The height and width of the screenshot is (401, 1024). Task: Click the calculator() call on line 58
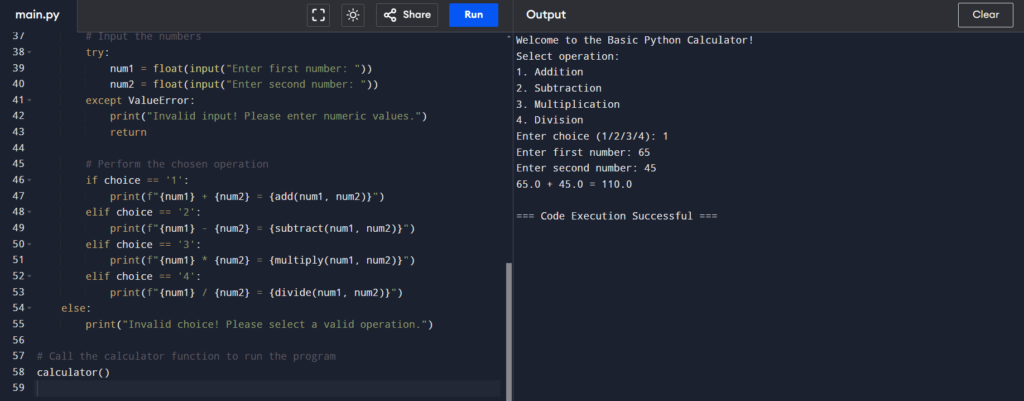(73, 373)
